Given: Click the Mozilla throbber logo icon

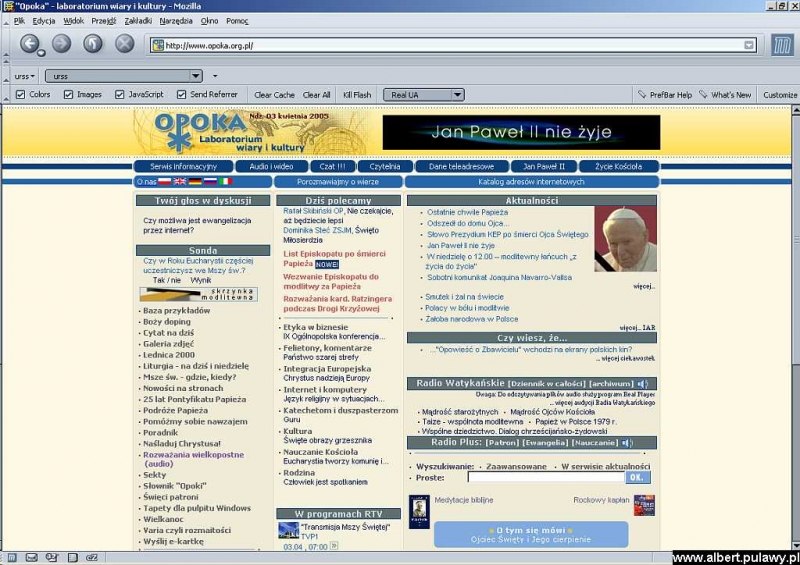Looking at the screenshot, I should coord(782,45).
